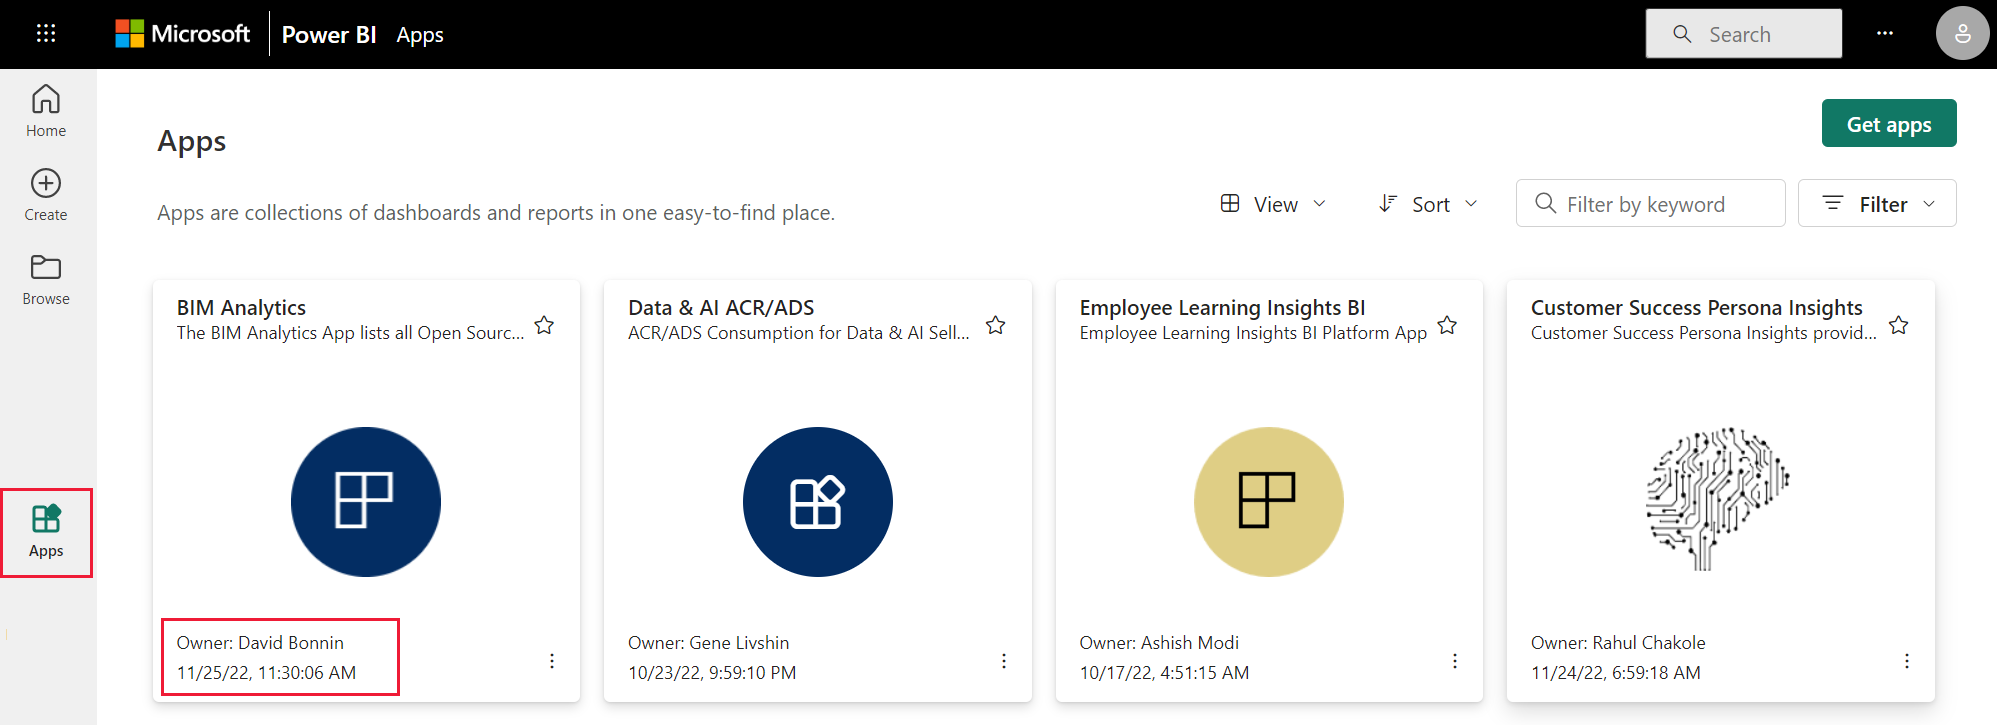The image size is (1997, 725).
Task: Open more options for Customer Success Persona Insights
Action: pyautogui.click(x=1907, y=661)
